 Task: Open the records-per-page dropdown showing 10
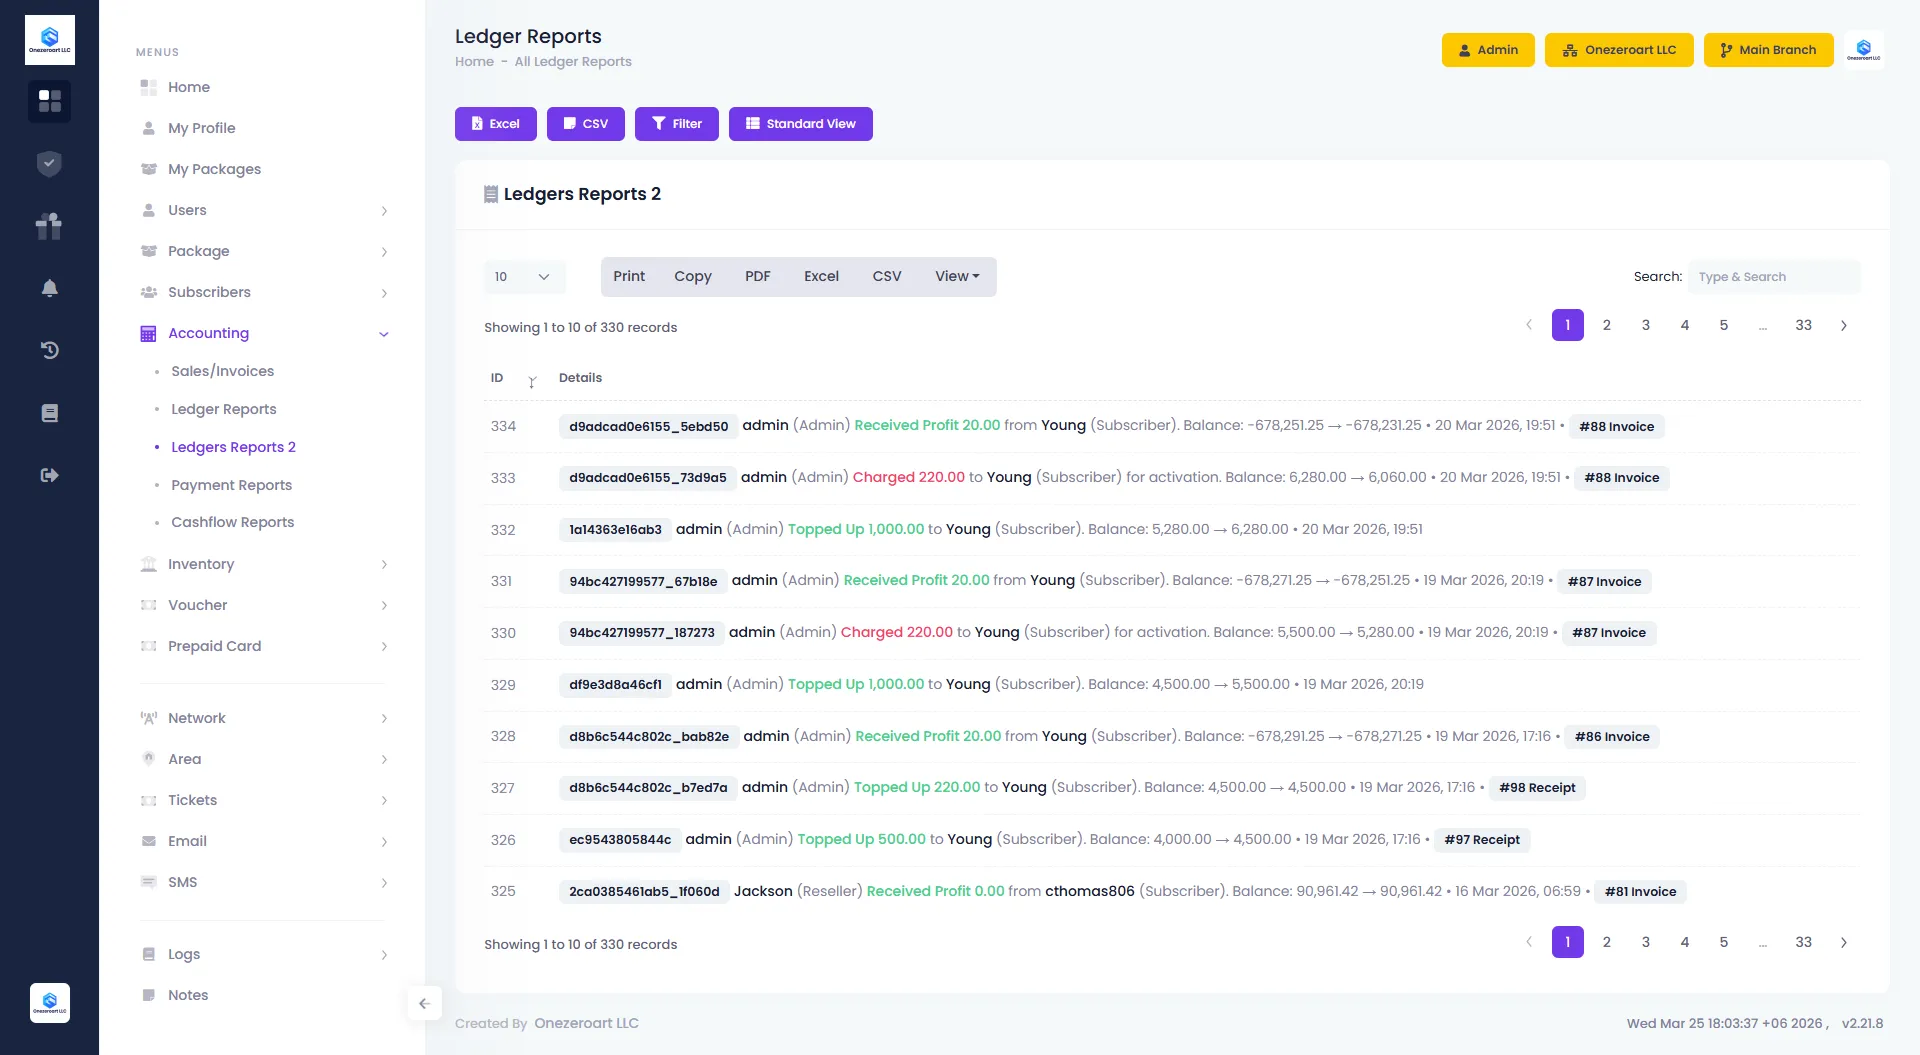pyautogui.click(x=523, y=276)
